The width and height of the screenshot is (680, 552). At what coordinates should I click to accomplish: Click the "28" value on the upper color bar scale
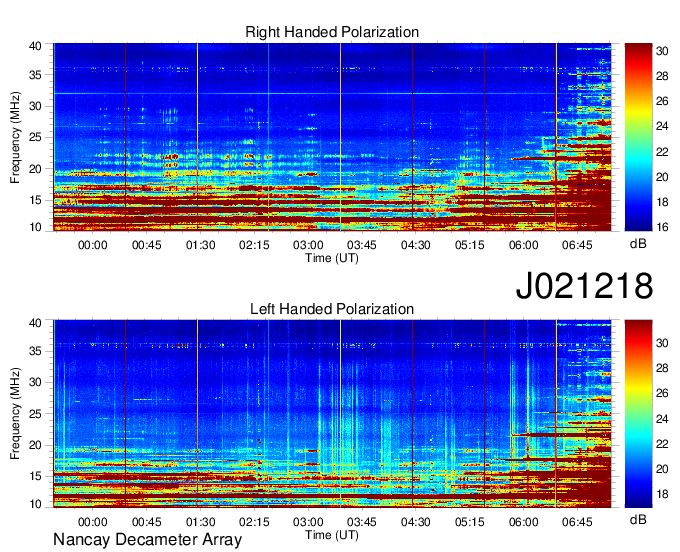pyautogui.click(x=662, y=76)
